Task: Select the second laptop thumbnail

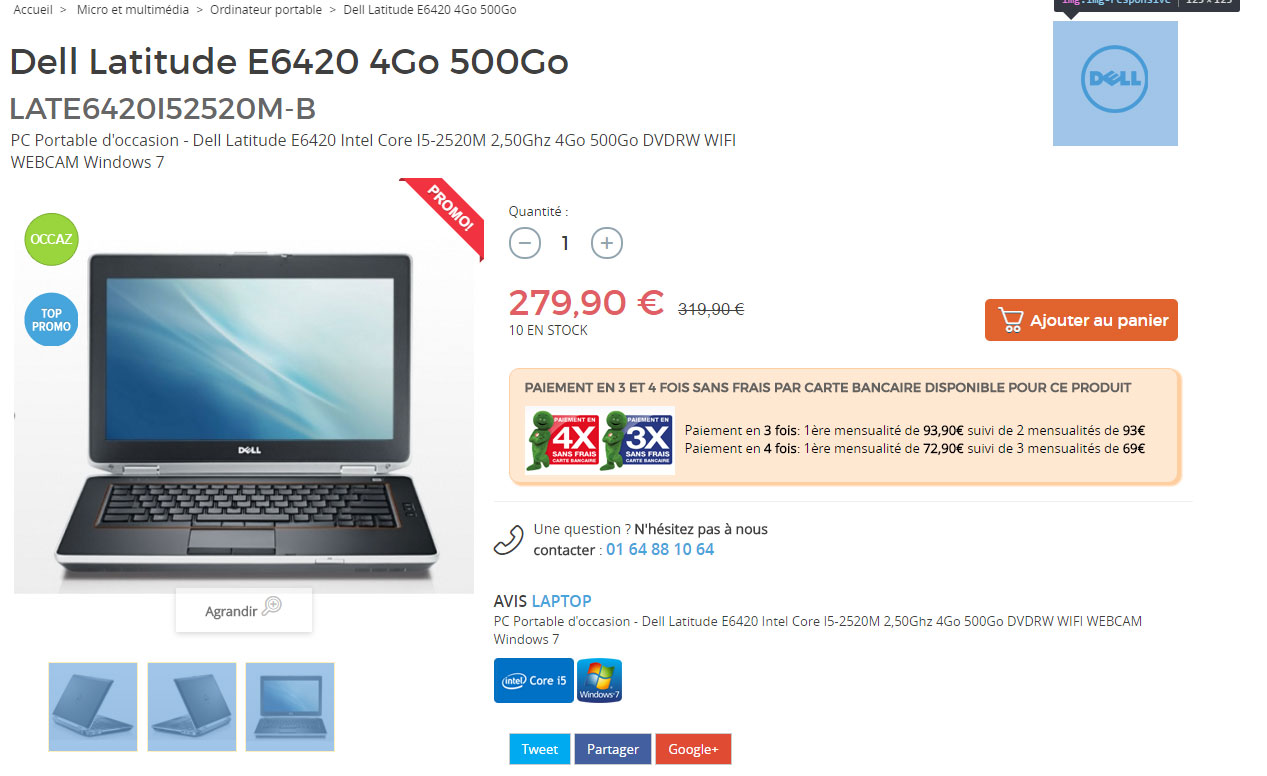Action: click(192, 707)
